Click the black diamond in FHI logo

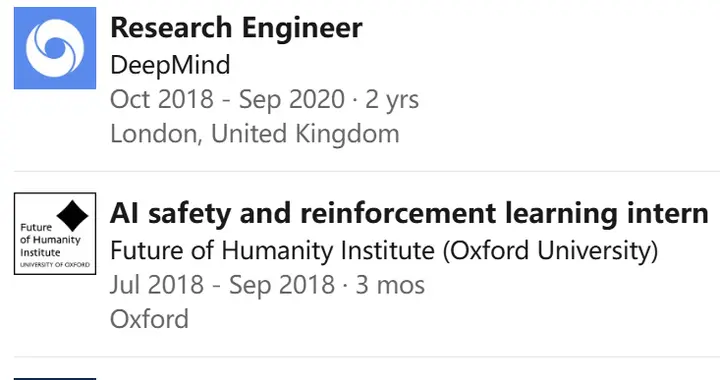pyautogui.click(x=73, y=215)
